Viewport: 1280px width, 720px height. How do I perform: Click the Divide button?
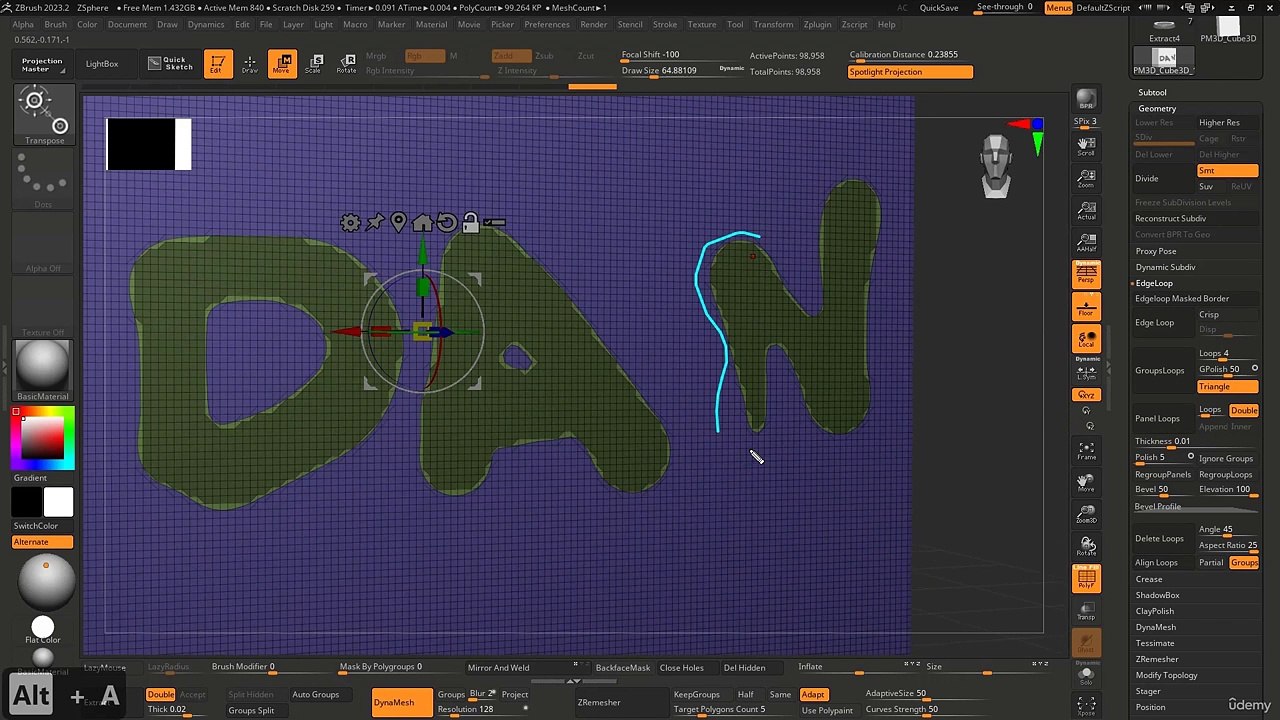[1162, 179]
